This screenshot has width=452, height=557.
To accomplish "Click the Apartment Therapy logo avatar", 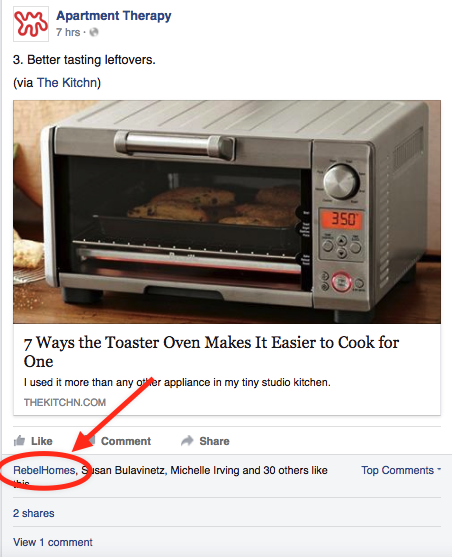I will 31,24.
